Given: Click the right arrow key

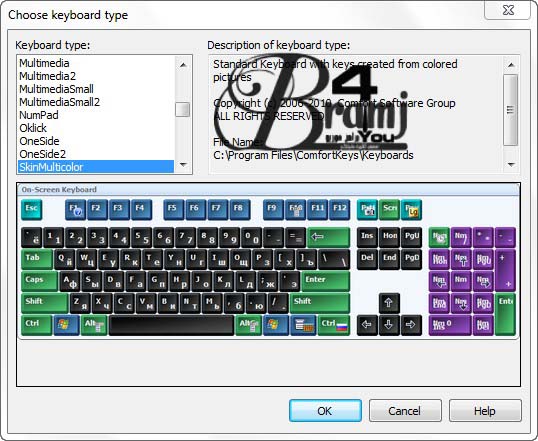Looking at the screenshot, I should [411, 325].
